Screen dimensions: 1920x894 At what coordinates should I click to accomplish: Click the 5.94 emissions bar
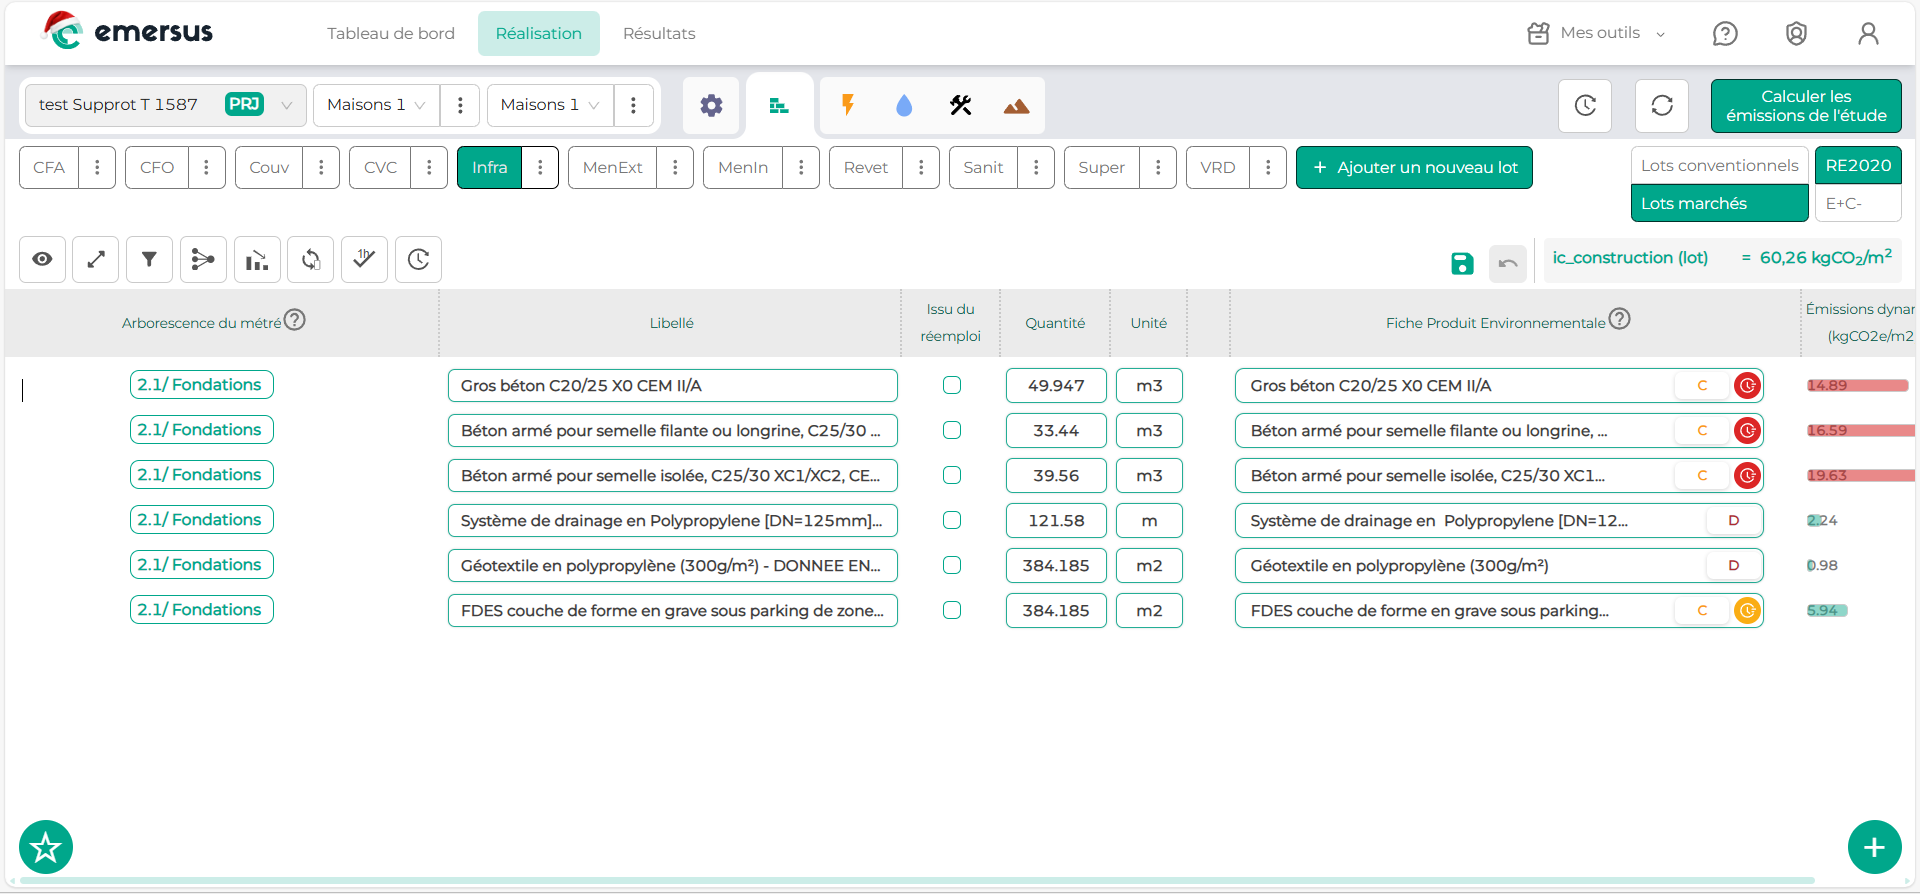pos(1827,610)
